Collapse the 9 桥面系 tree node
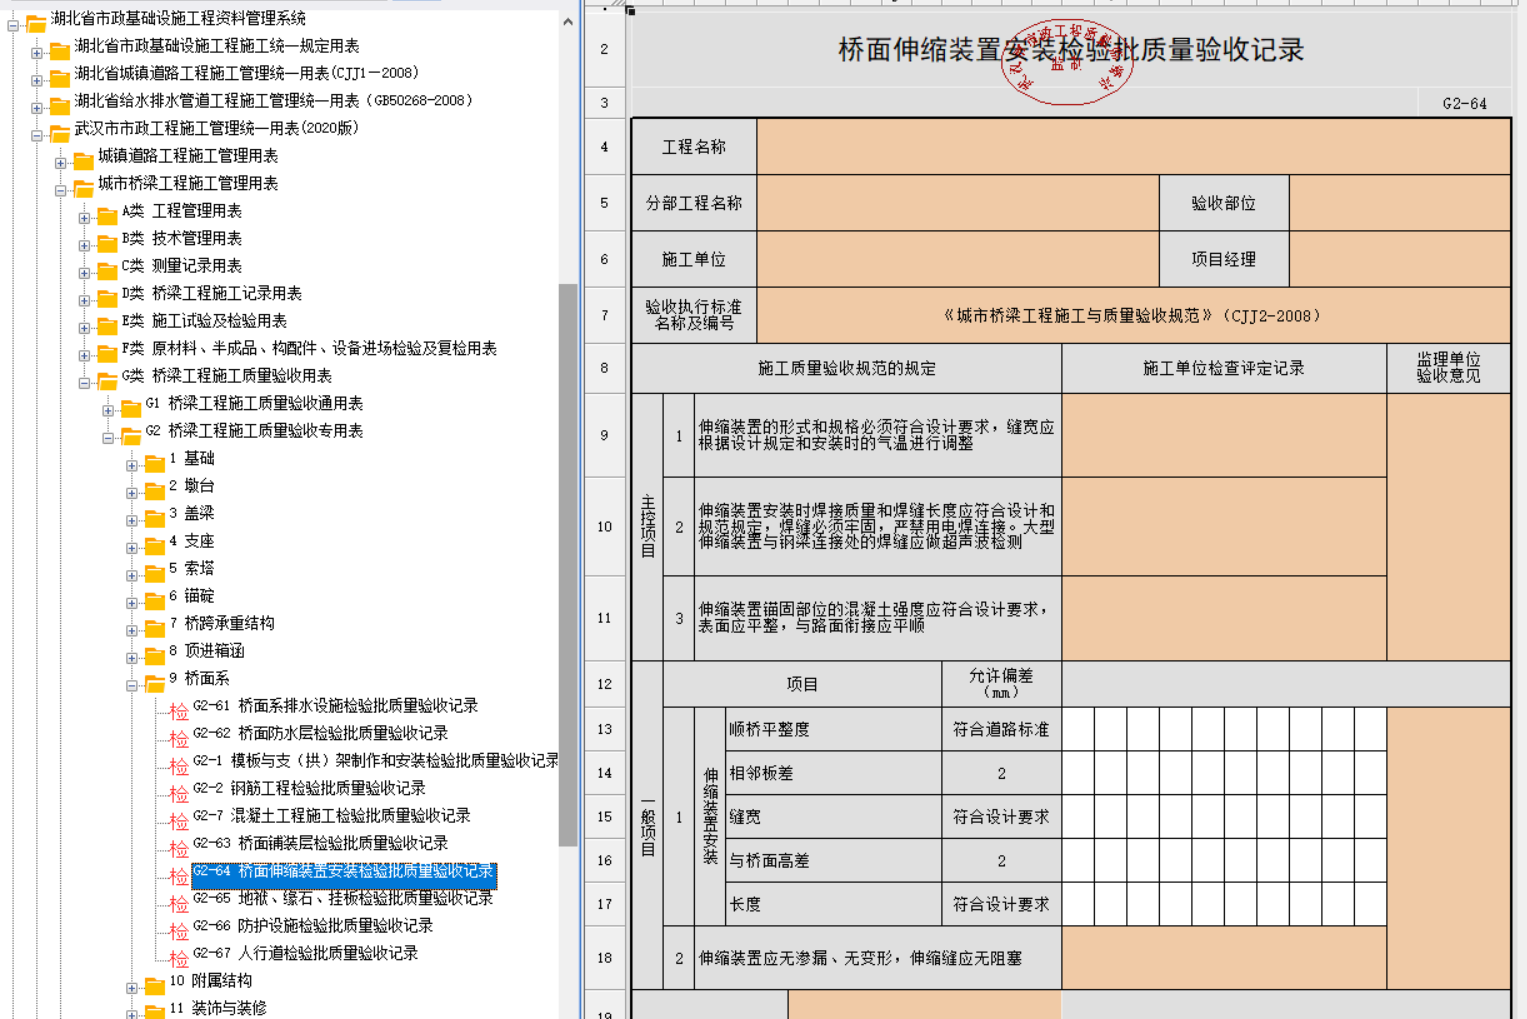This screenshot has height=1019, width=1527. coord(132,685)
